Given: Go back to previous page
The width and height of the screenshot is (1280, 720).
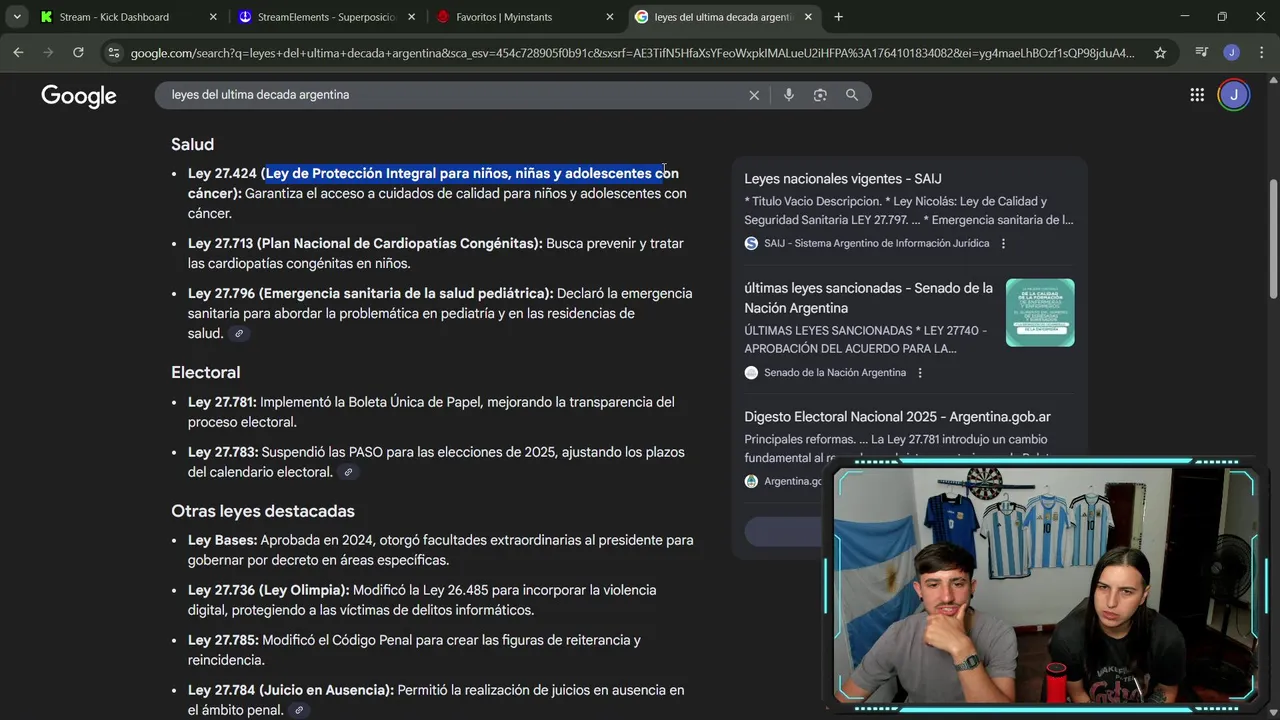Looking at the screenshot, I should point(18,53).
